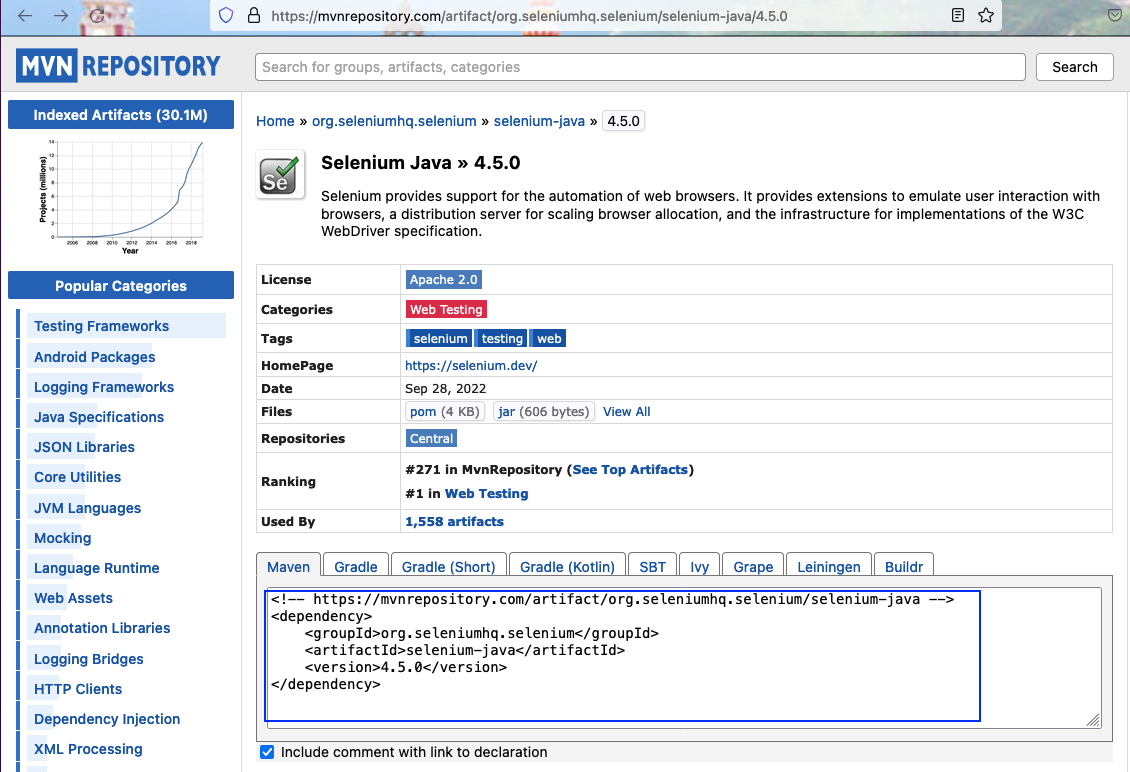1130x772 pixels.
Task: Switch to the Gradle (Kotlin) tab
Action: tap(567, 567)
